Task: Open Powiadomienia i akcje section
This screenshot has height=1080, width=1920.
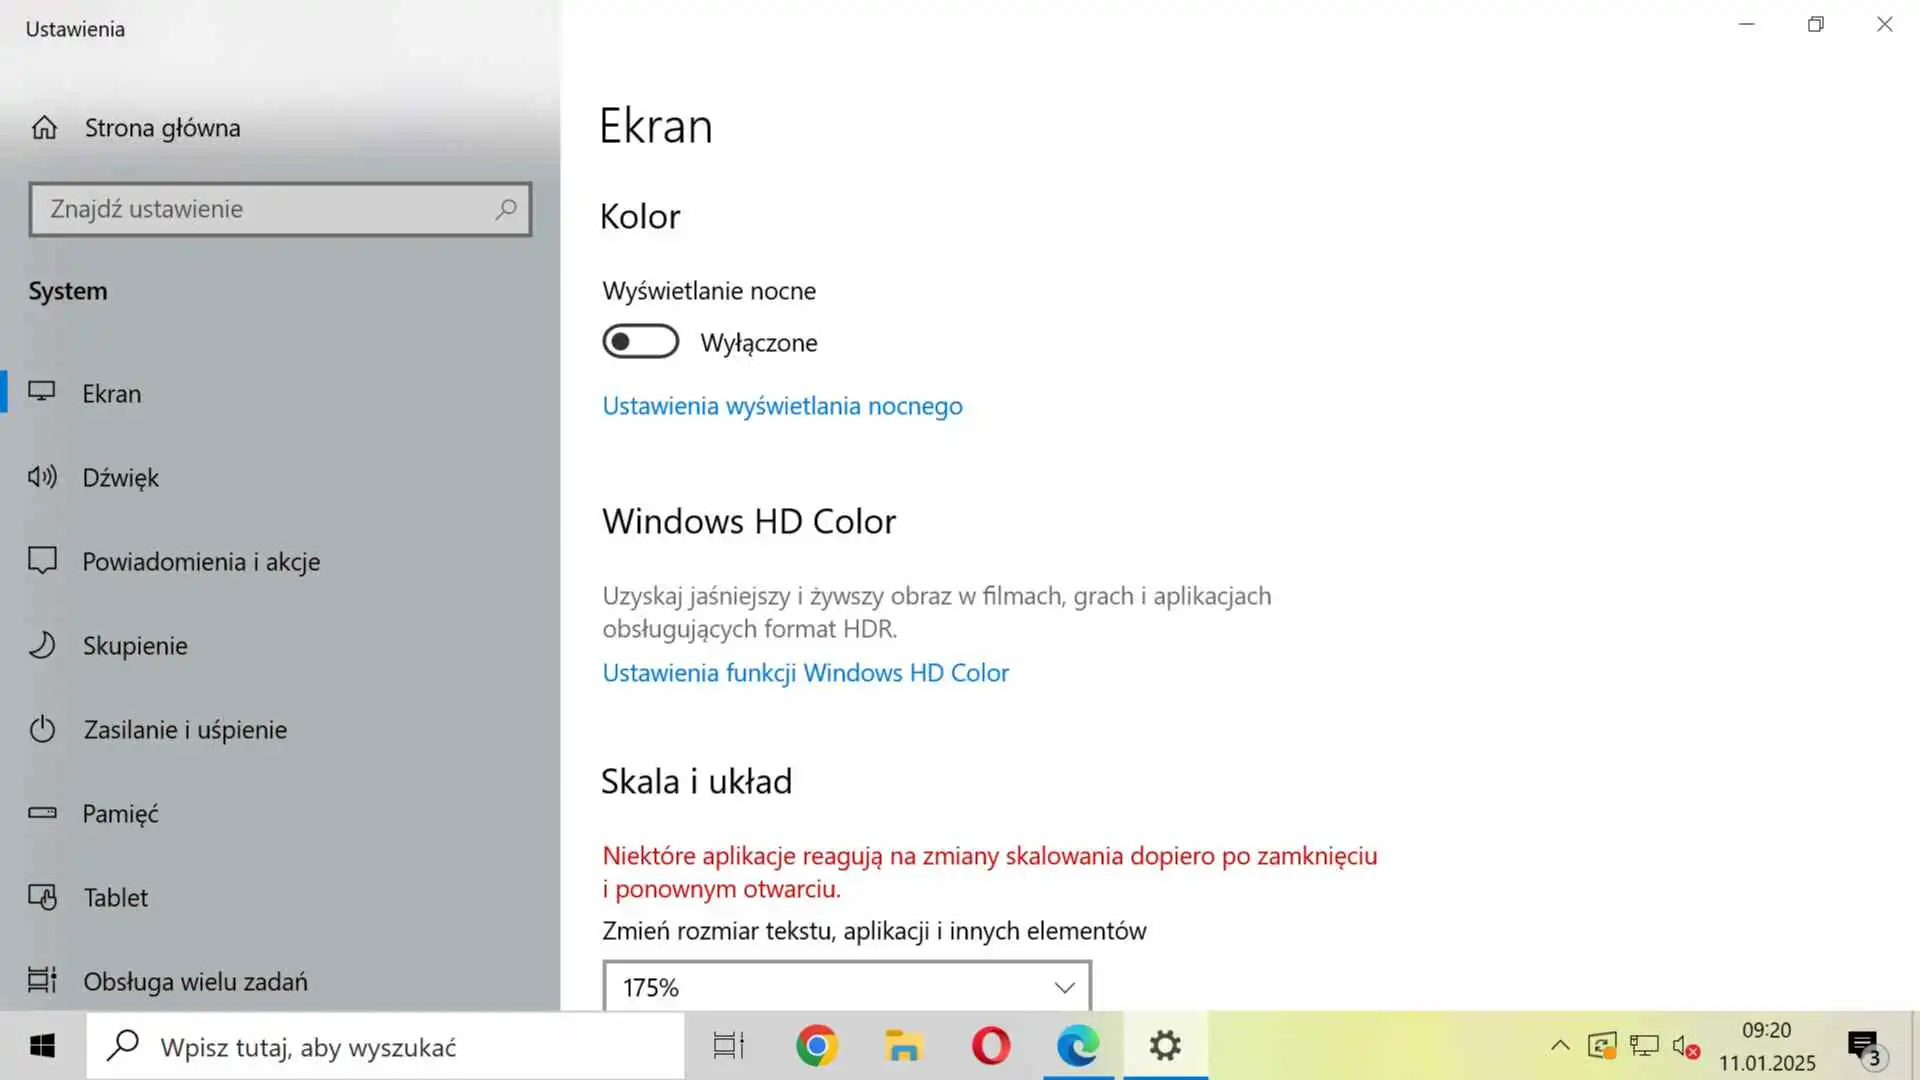Action: 201,562
